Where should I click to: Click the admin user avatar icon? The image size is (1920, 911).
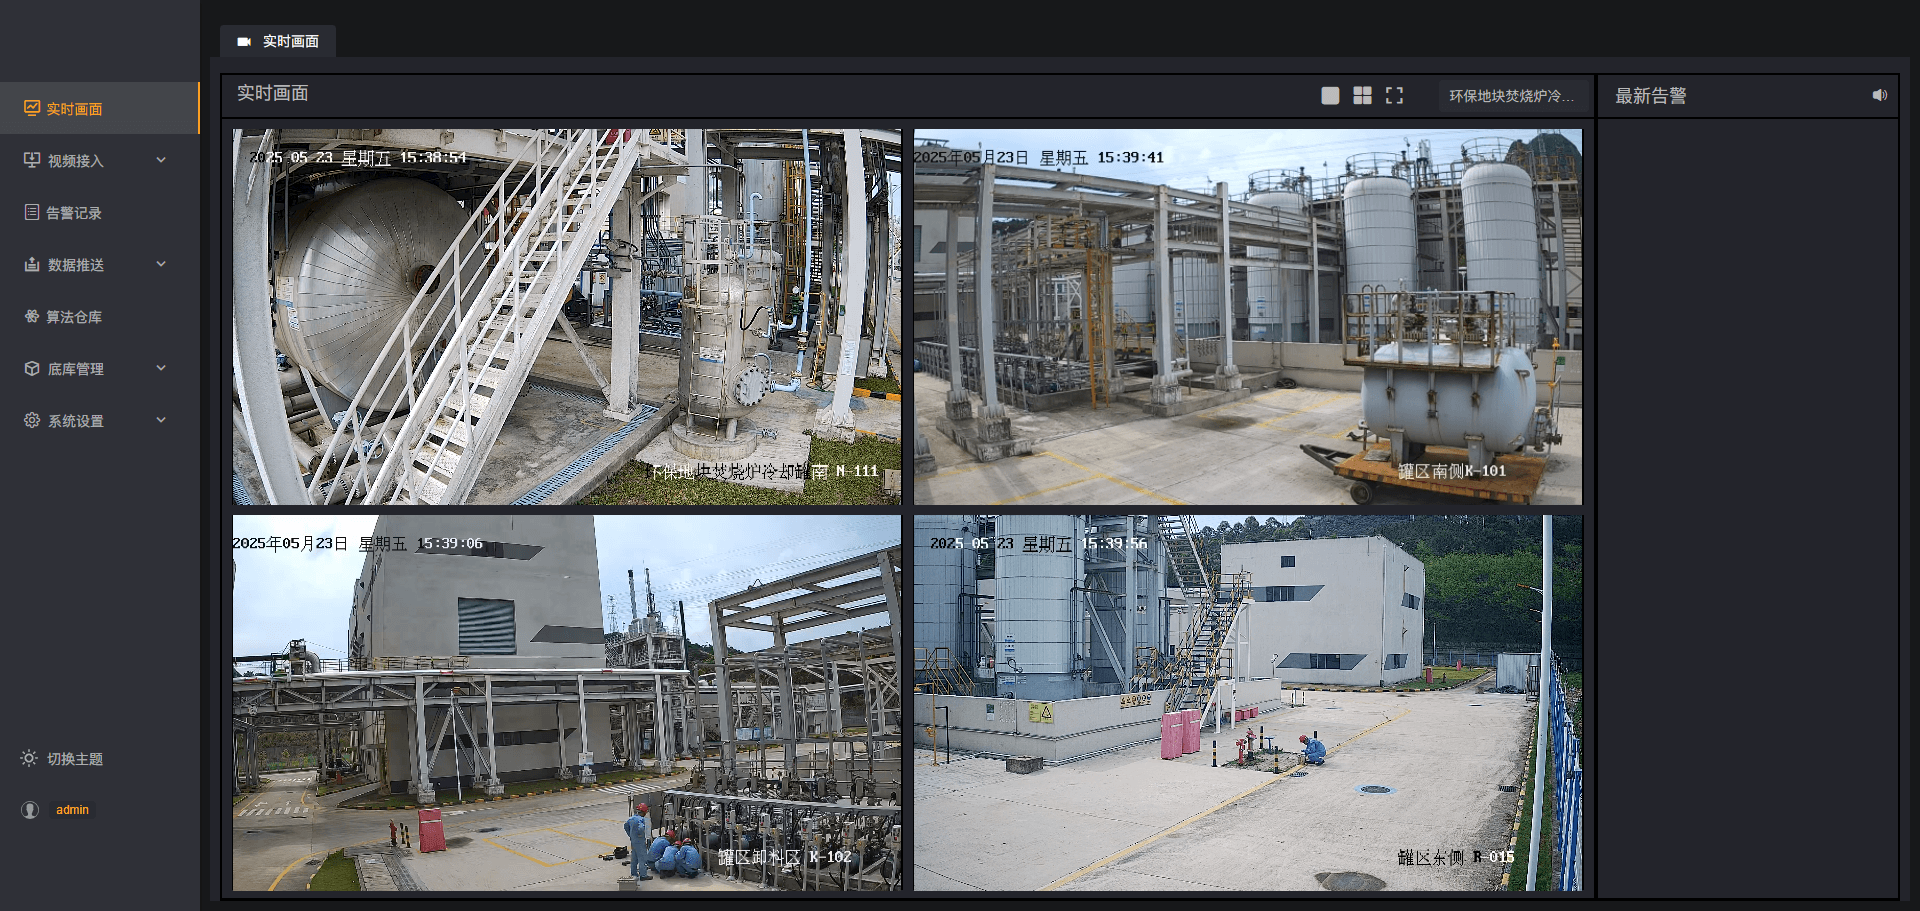click(x=30, y=810)
